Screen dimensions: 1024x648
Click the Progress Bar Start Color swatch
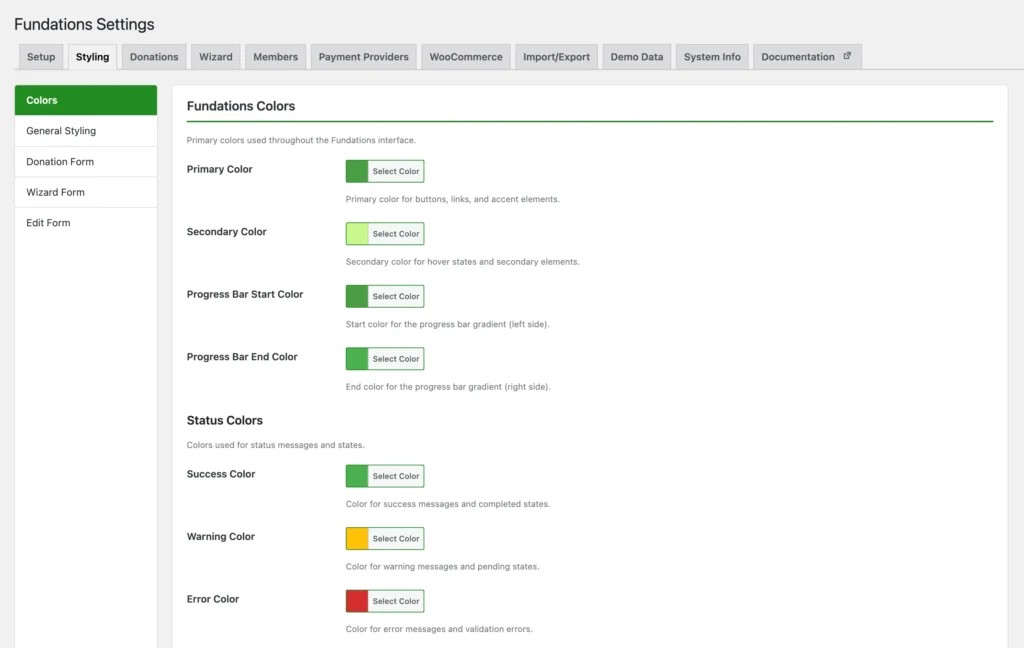click(x=357, y=296)
